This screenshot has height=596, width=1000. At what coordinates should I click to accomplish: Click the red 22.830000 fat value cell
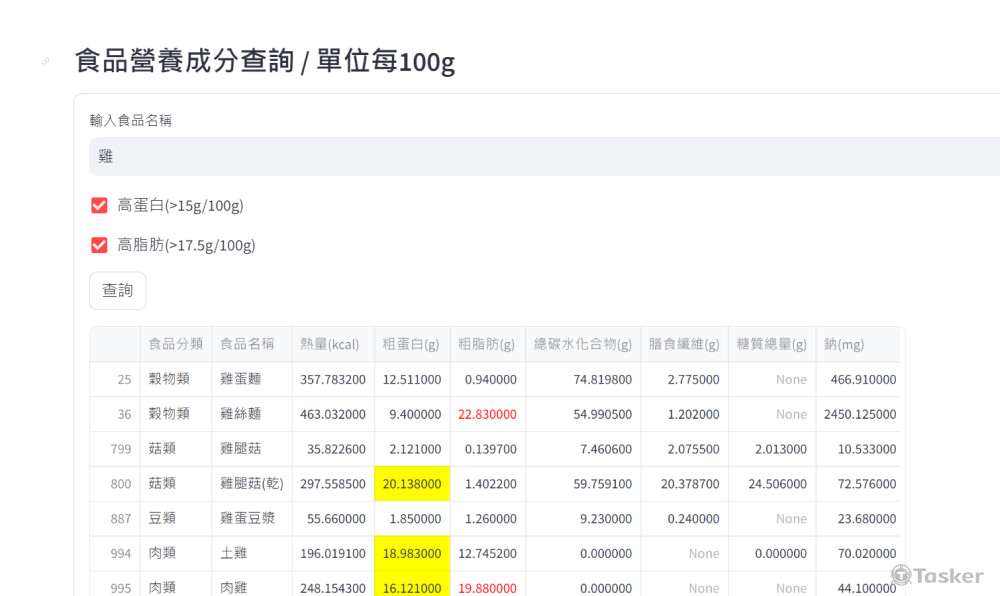point(487,414)
